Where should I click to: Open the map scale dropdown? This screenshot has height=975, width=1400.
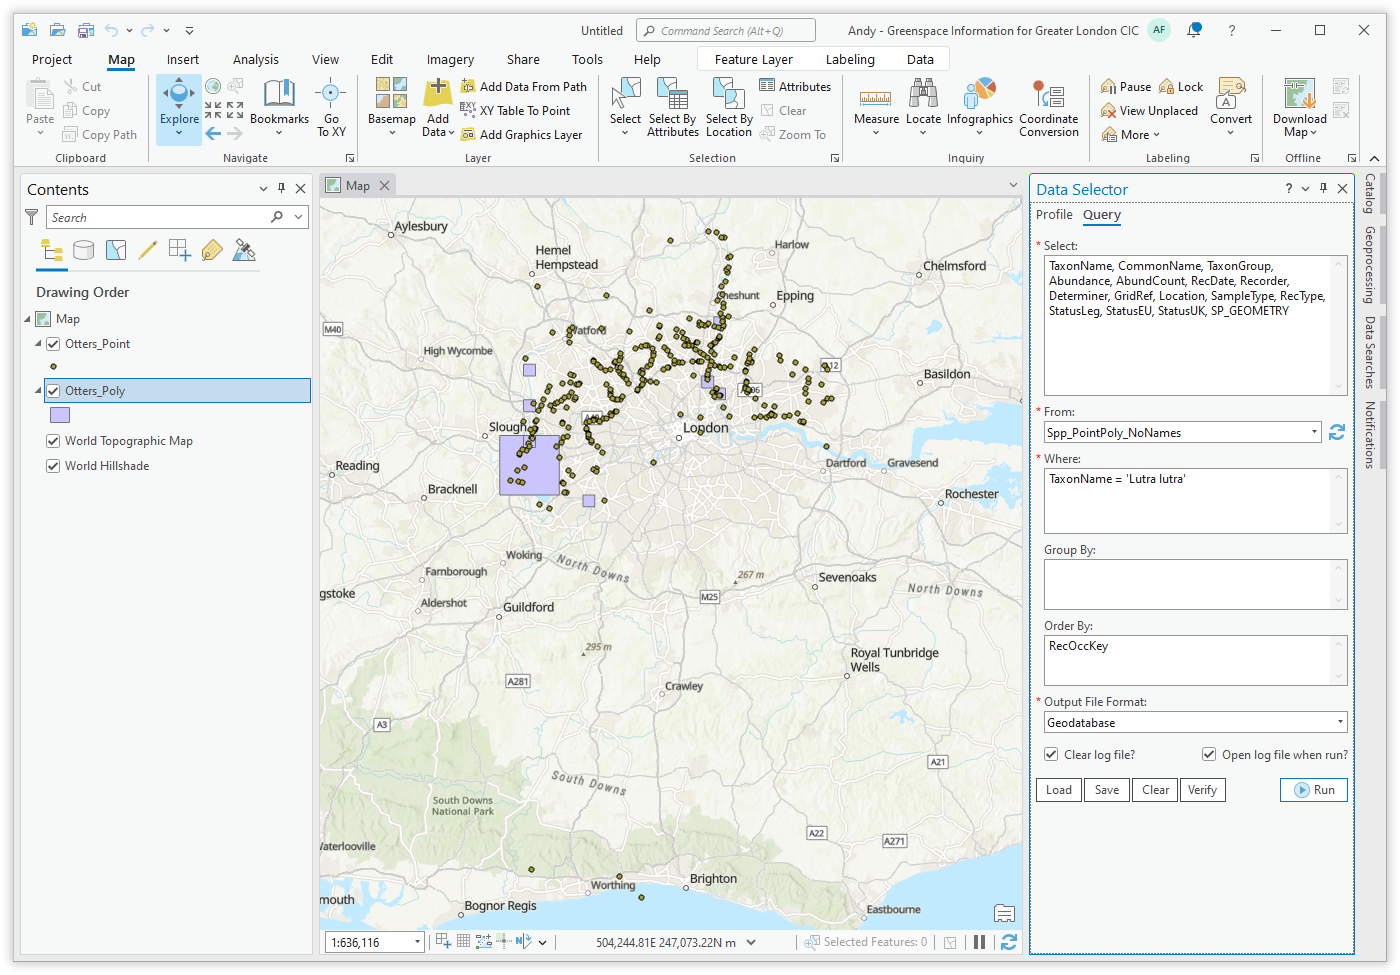[417, 942]
